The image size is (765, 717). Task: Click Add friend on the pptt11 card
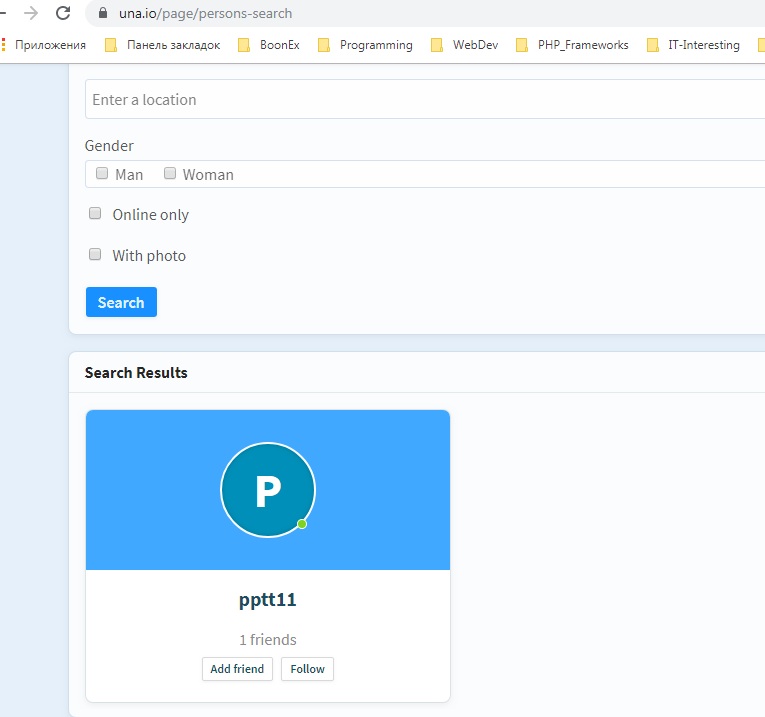(x=237, y=669)
